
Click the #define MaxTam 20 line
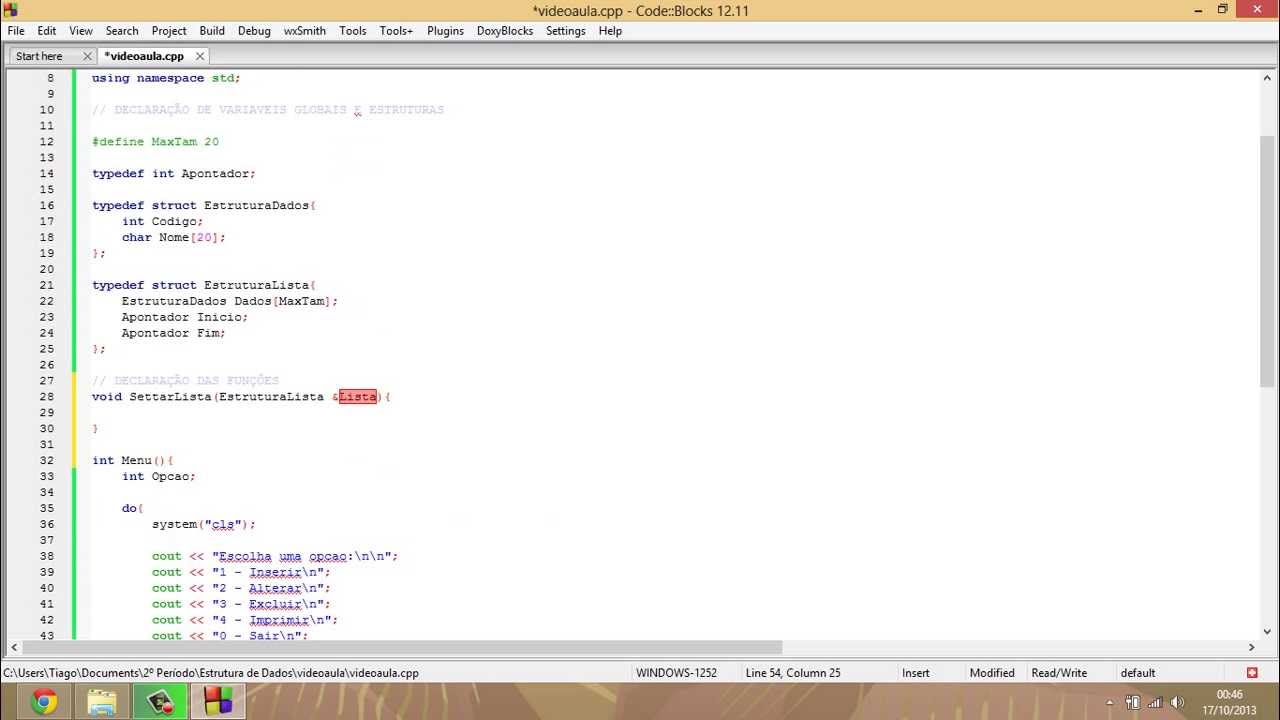(x=155, y=142)
